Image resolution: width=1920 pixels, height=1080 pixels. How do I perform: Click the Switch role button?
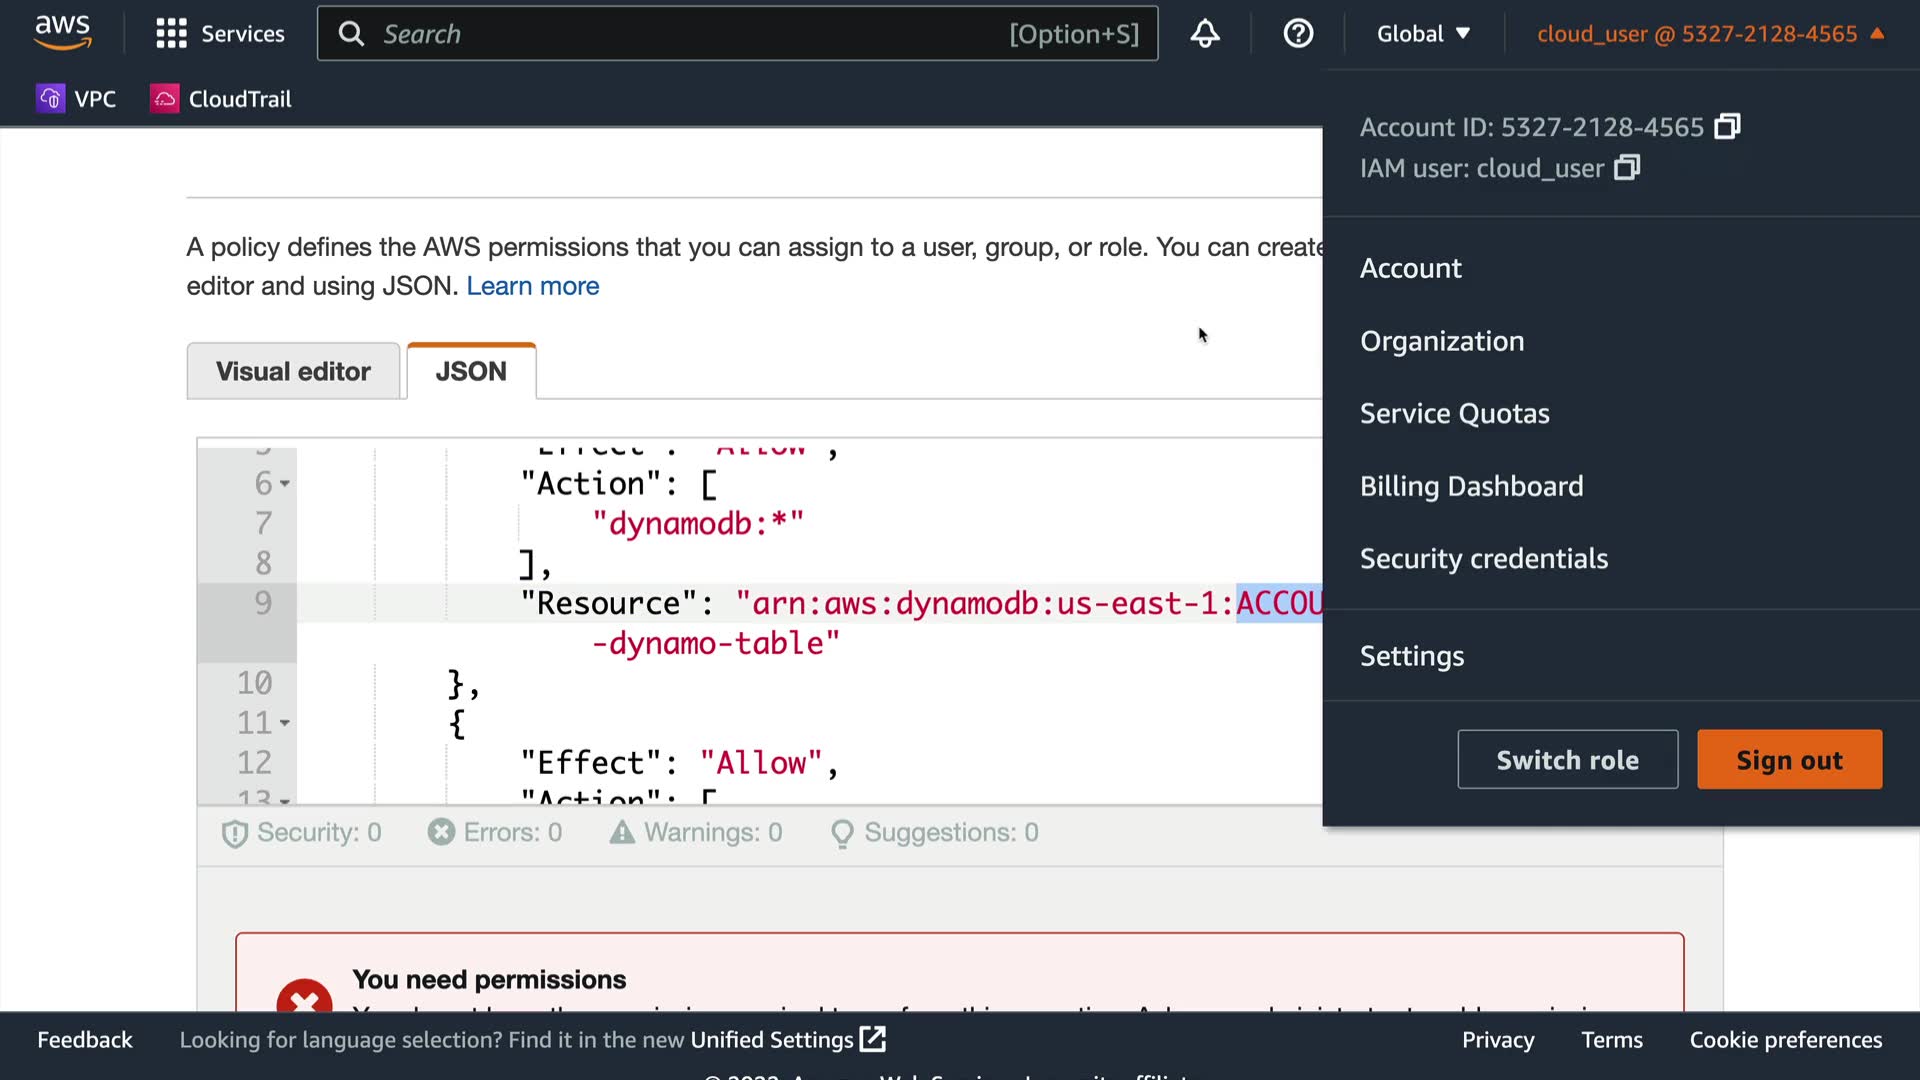[x=1567, y=760]
